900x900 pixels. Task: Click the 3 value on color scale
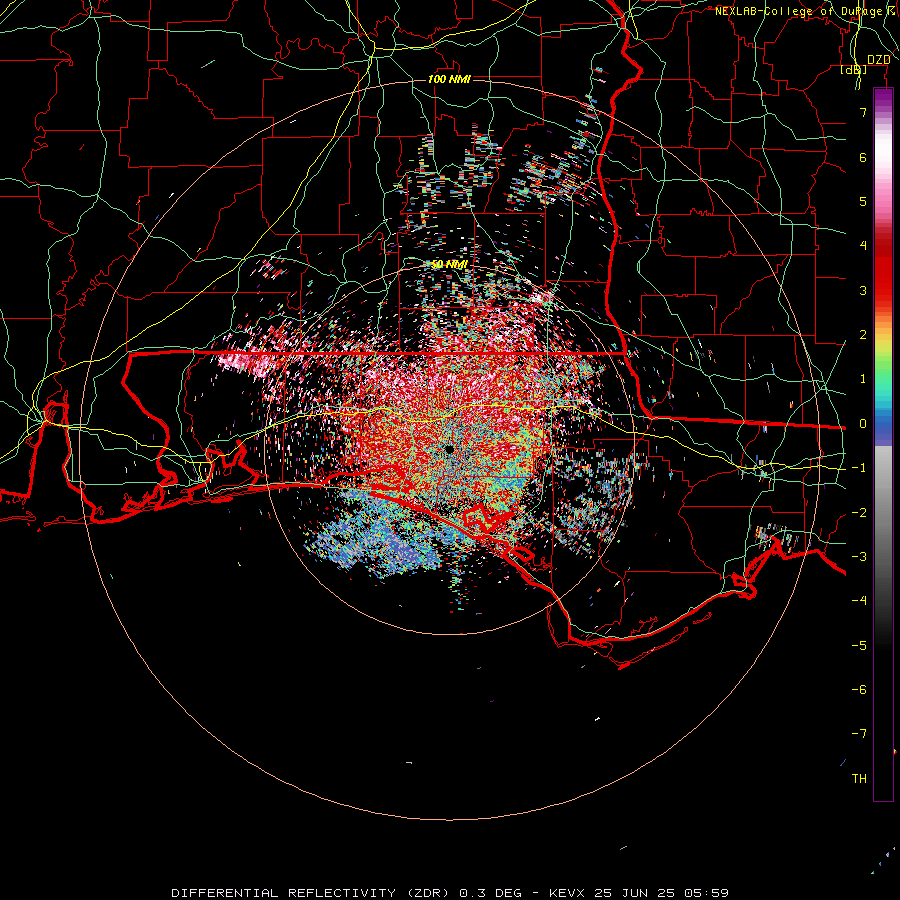(863, 290)
